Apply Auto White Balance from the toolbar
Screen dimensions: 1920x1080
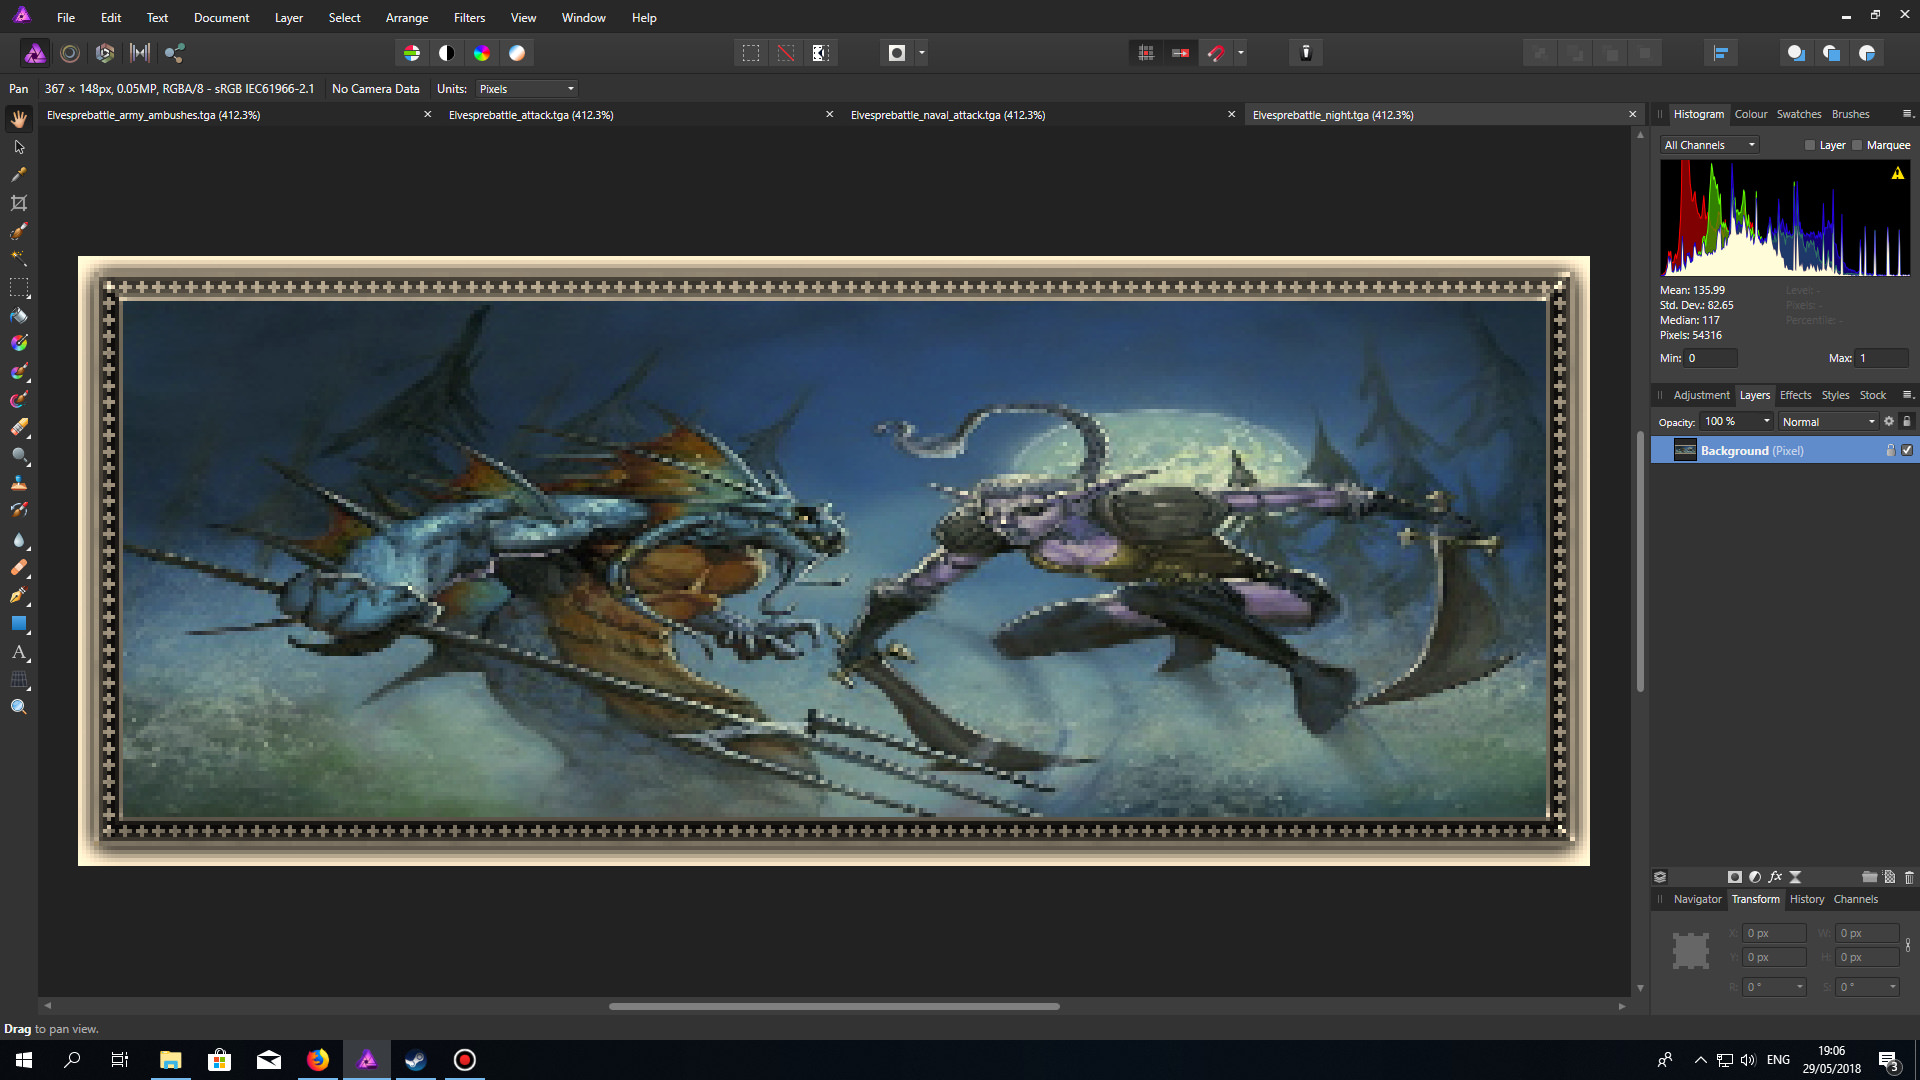[x=517, y=53]
